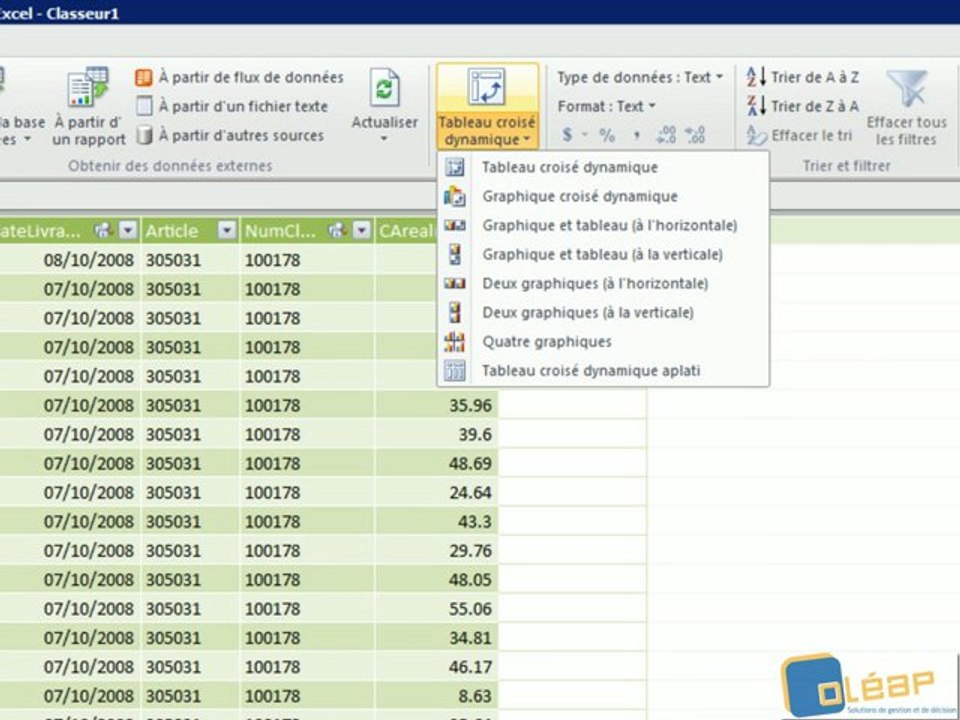Choose Deux graphiques (à la verticale)

pos(603,313)
